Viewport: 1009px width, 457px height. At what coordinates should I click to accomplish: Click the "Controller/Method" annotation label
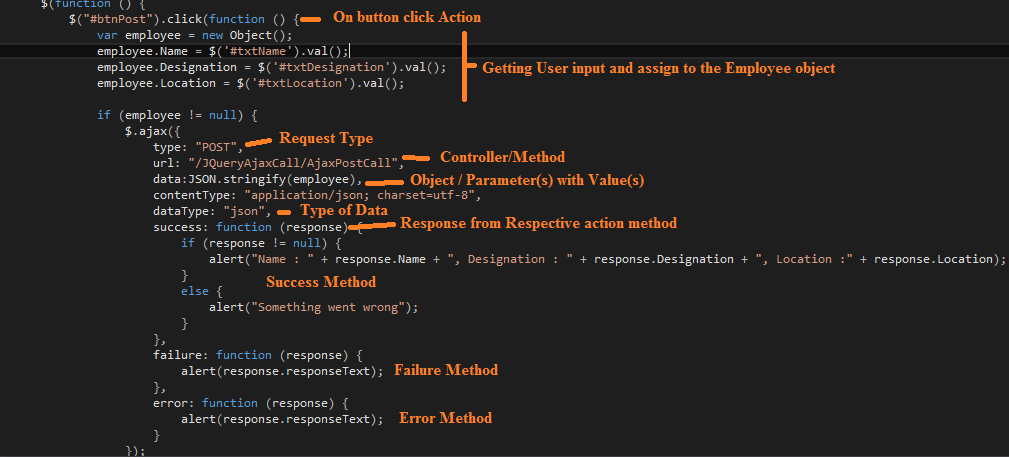click(502, 157)
